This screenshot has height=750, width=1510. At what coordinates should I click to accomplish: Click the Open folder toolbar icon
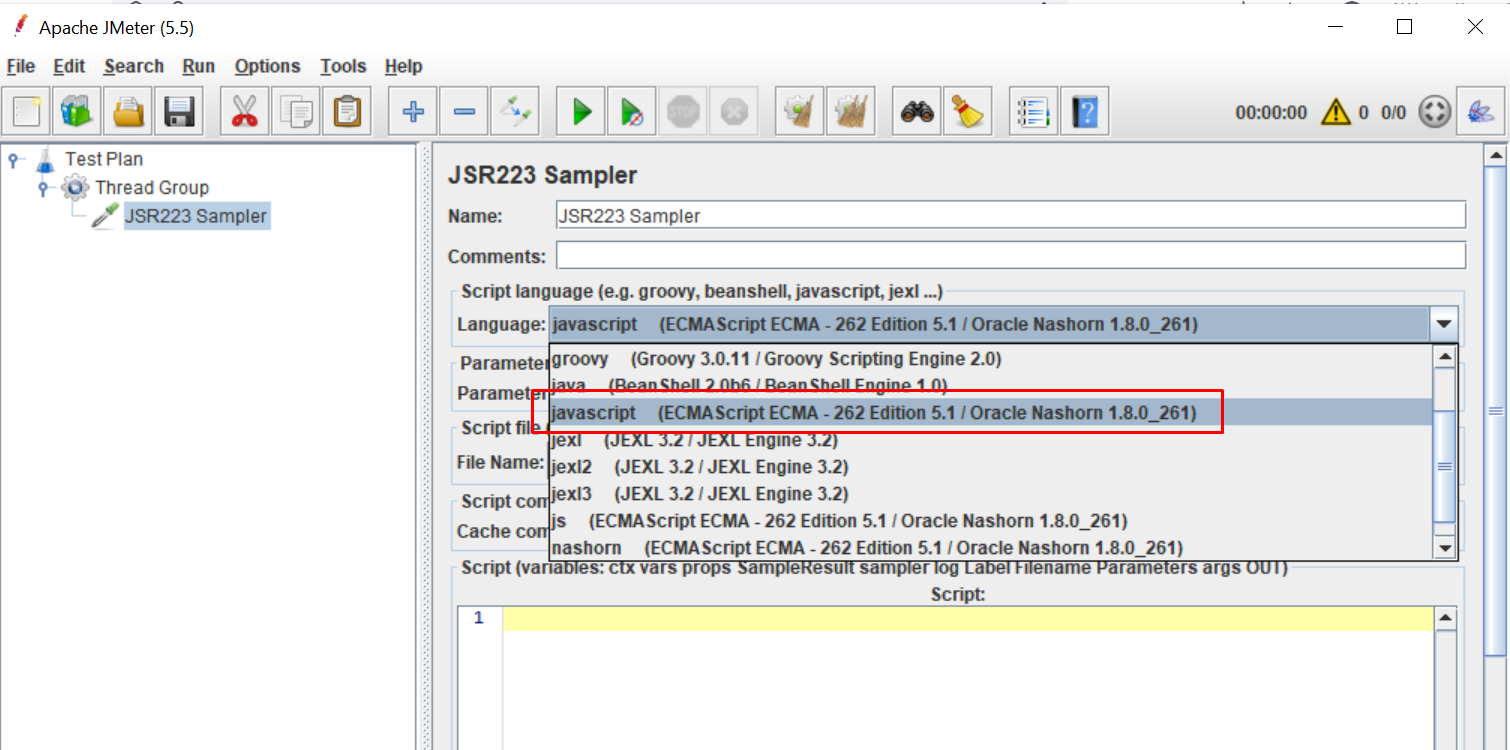pyautogui.click(x=129, y=110)
